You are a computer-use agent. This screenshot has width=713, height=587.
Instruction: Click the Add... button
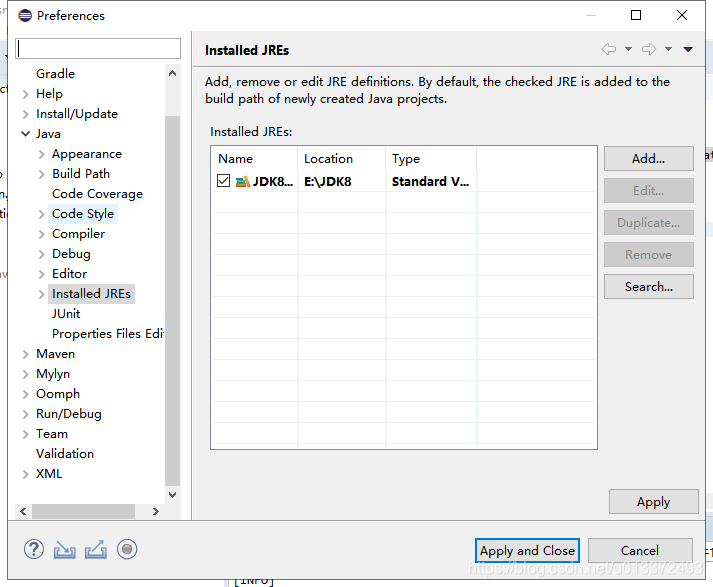point(648,159)
